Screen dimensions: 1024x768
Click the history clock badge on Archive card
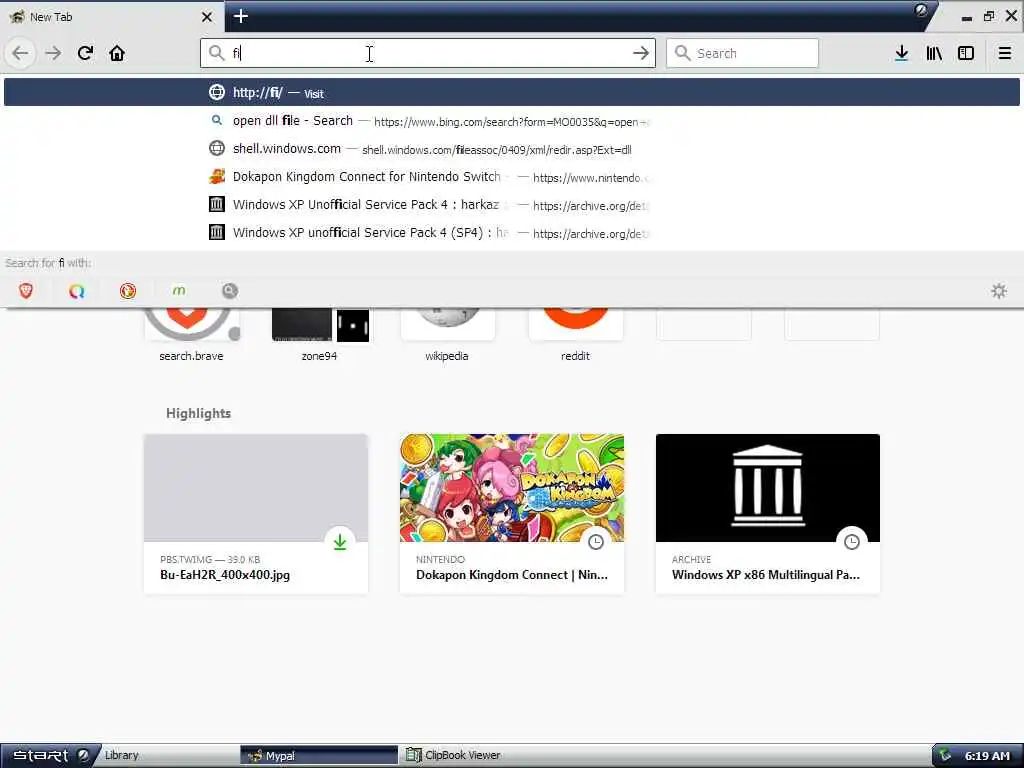(852, 541)
